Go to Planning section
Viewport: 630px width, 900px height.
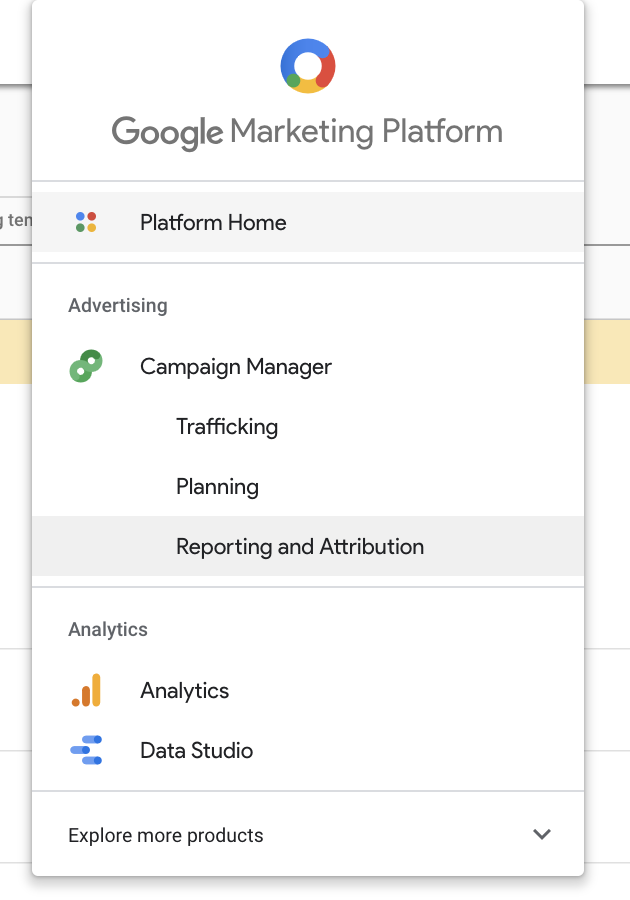308,486
